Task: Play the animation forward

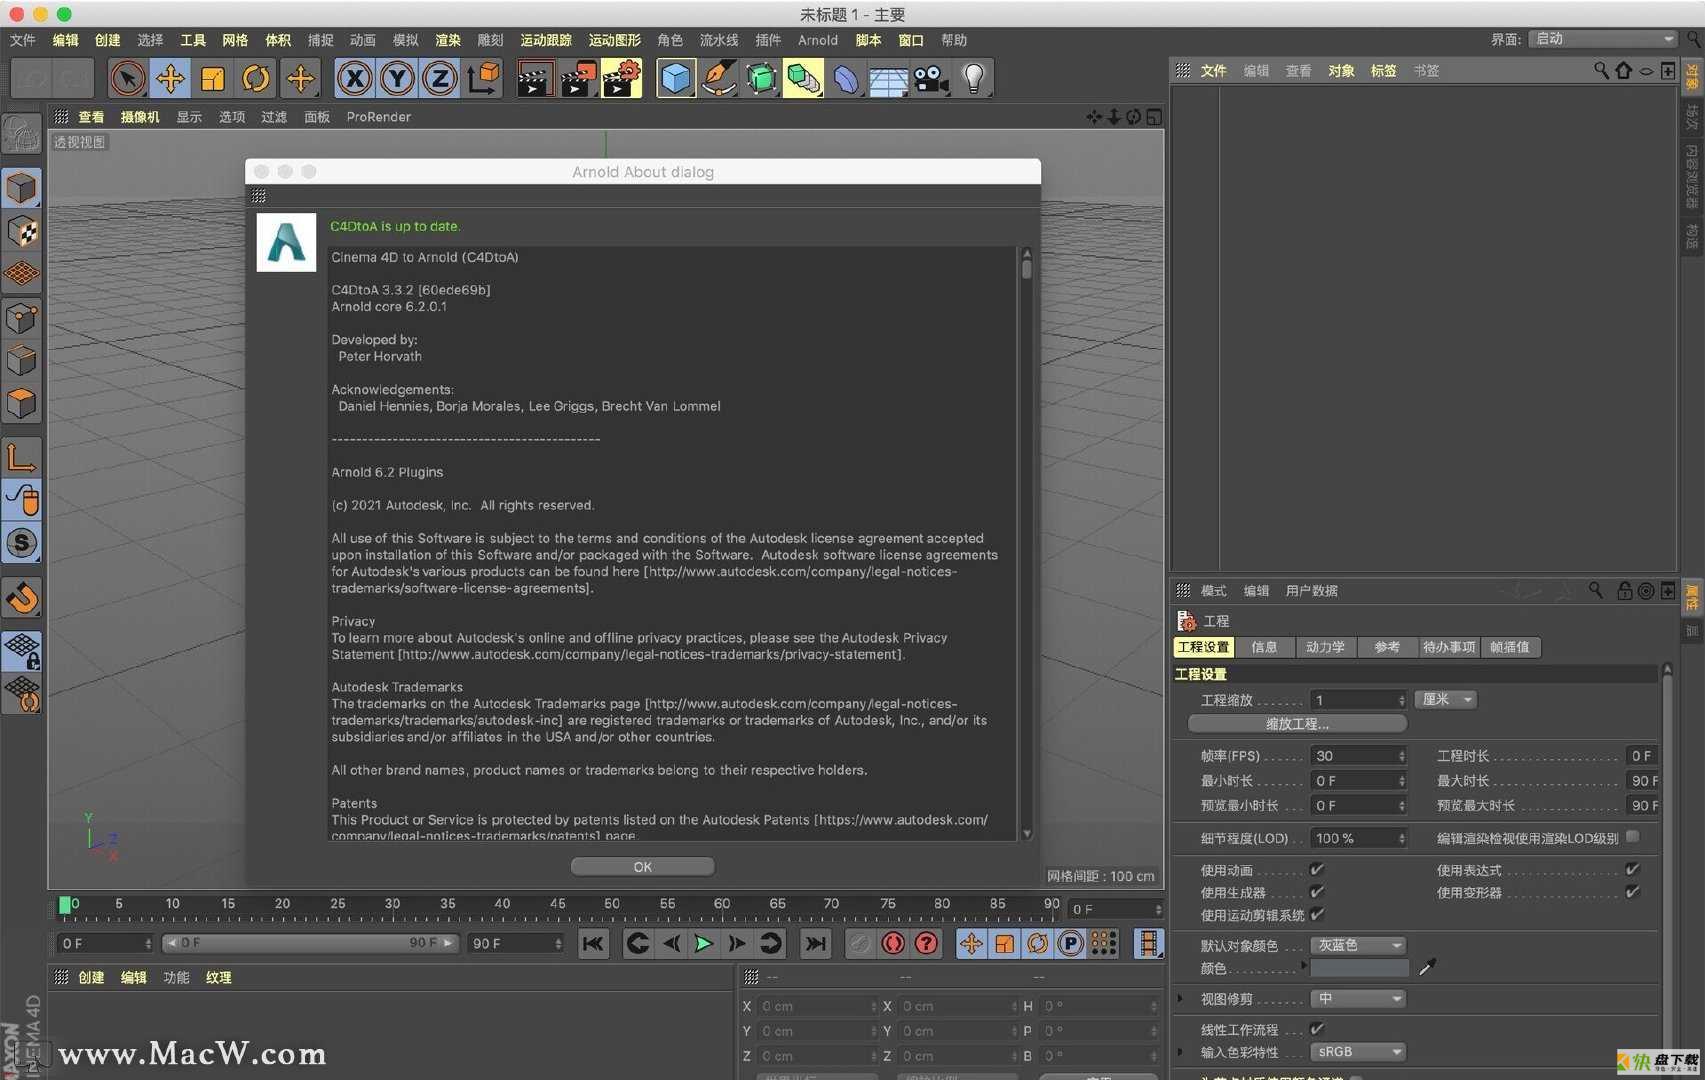Action: pos(704,943)
